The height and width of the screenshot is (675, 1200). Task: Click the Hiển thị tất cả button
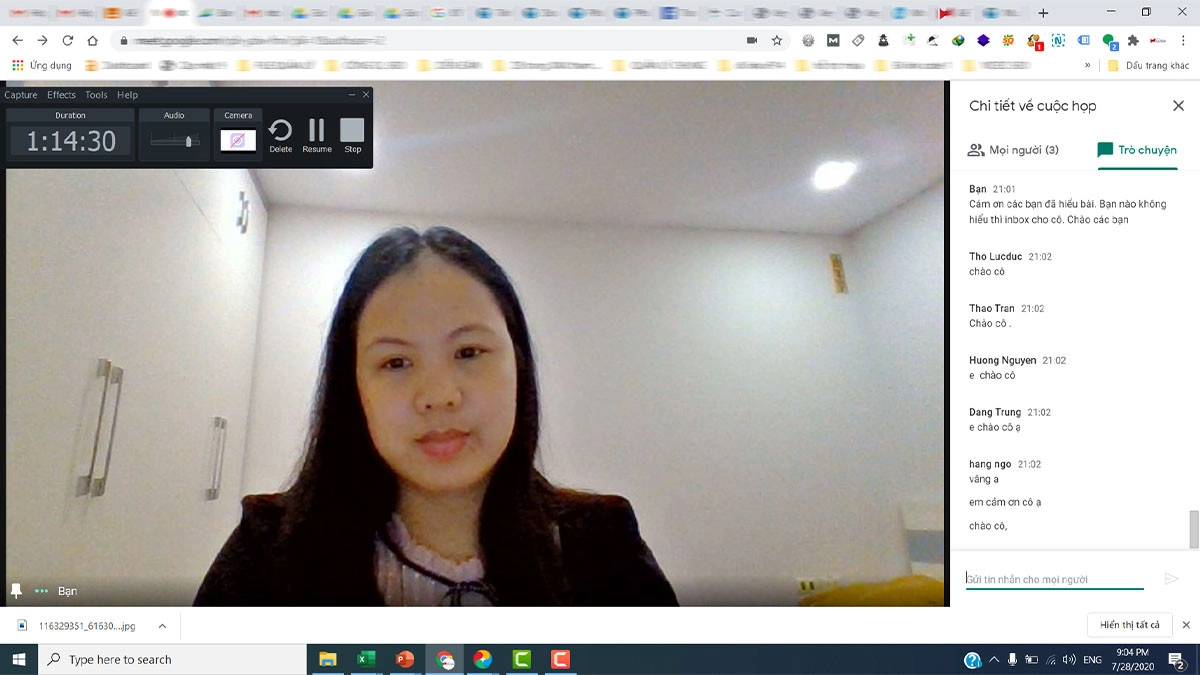coord(1129,625)
